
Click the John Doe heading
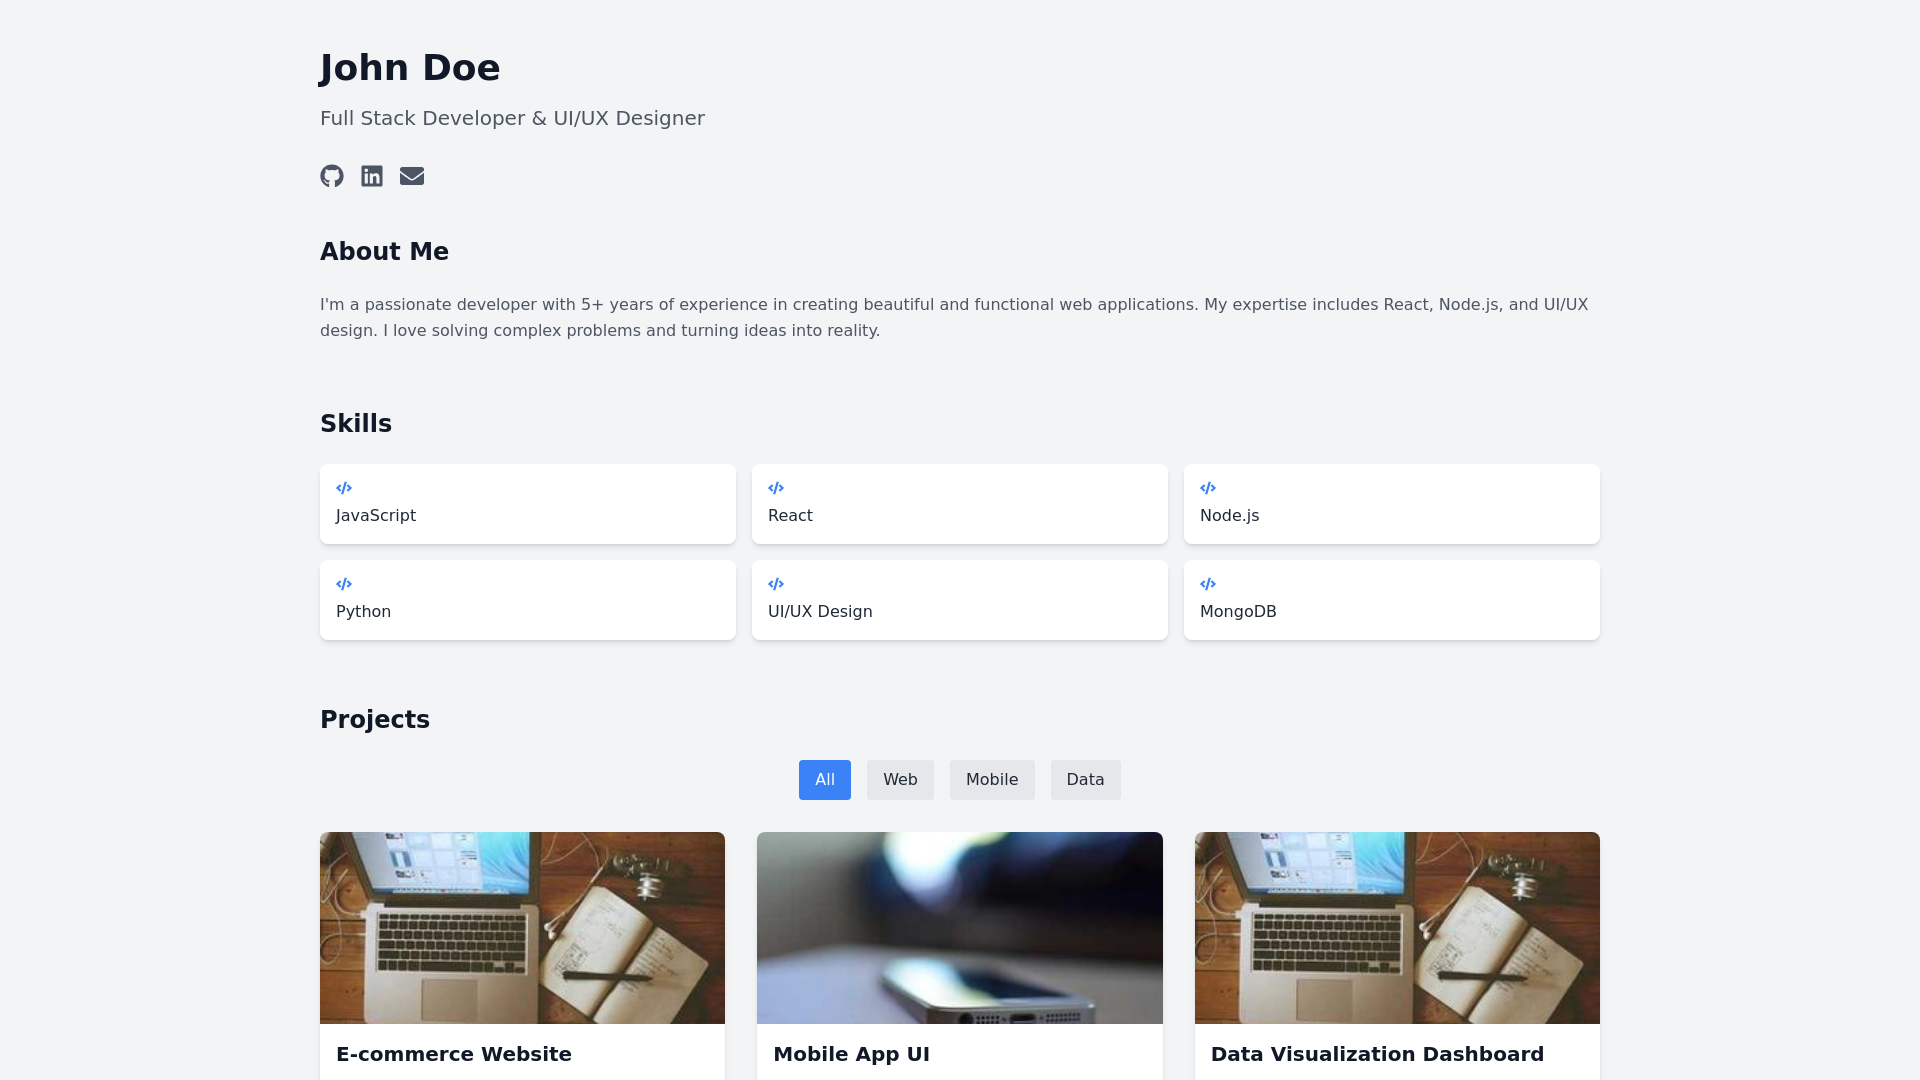[410, 68]
